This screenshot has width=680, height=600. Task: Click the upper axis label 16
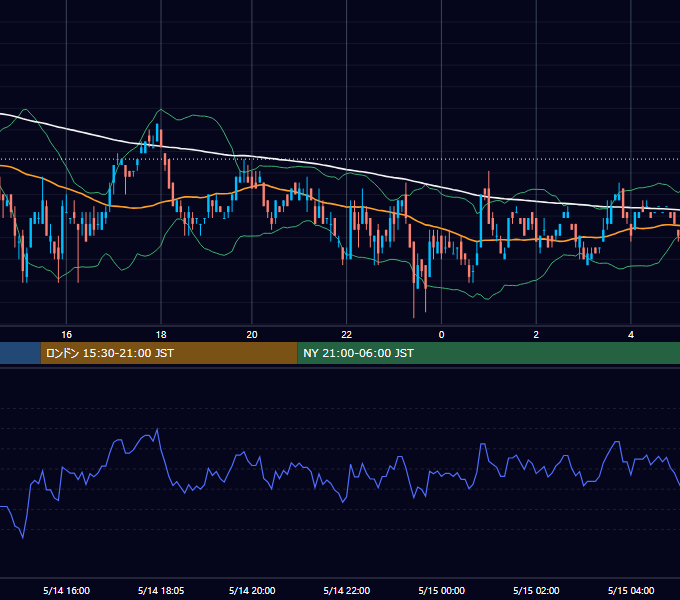66,335
